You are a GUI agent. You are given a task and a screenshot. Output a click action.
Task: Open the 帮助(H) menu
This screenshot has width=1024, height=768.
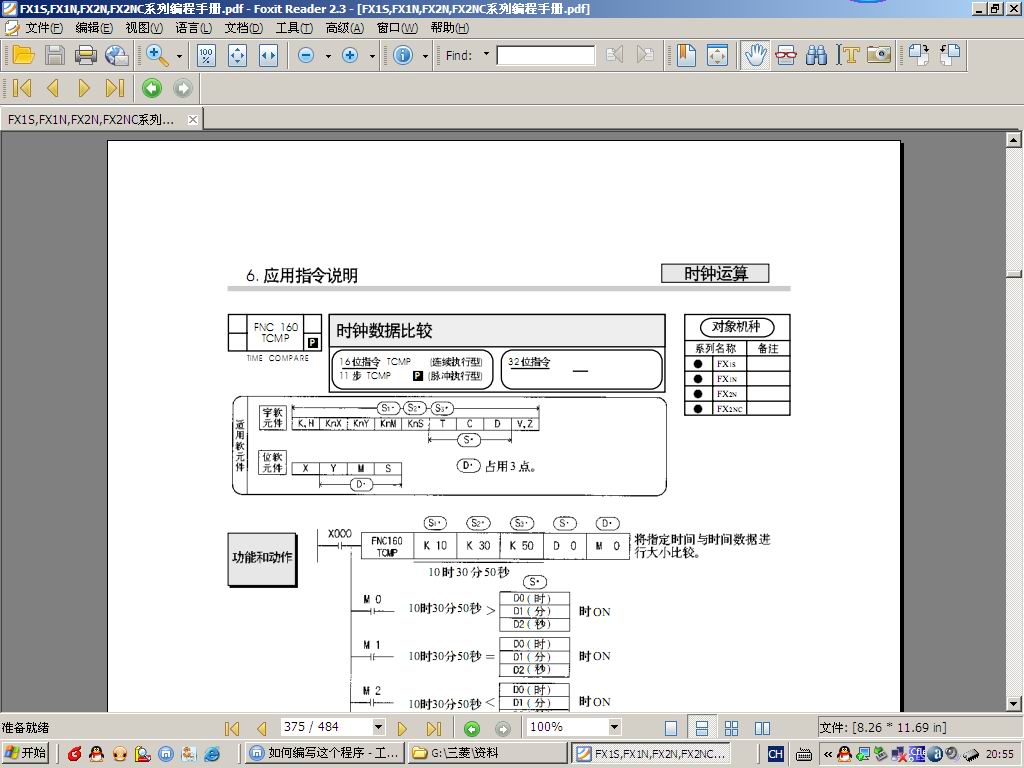[449, 28]
